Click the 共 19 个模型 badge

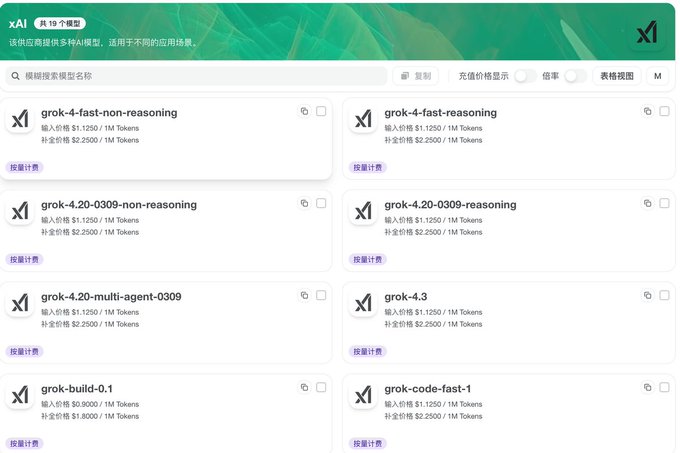pyautogui.click(x=60, y=23)
